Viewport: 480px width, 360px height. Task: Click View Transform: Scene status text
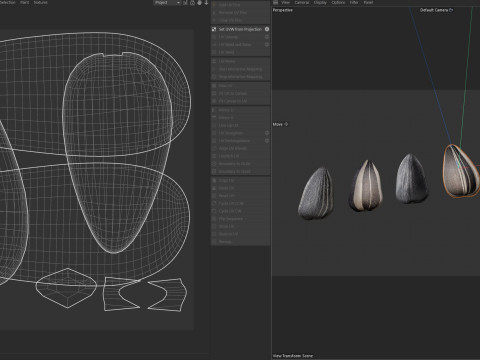tap(293, 356)
